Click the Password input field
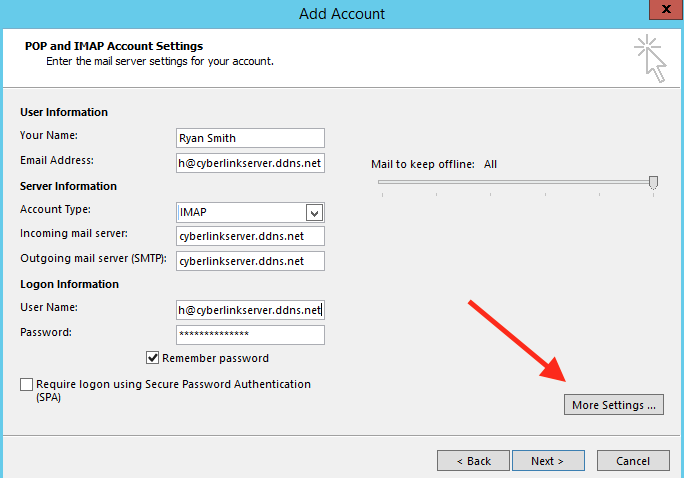This screenshot has width=684, height=478. click(x=250, y=335)
